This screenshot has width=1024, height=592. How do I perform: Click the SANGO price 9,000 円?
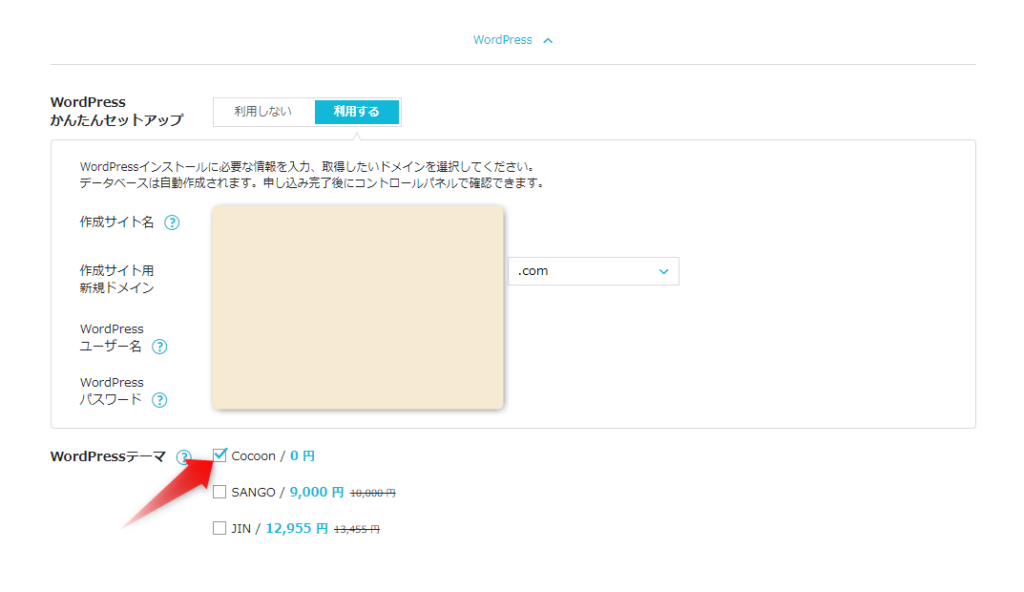317,492
